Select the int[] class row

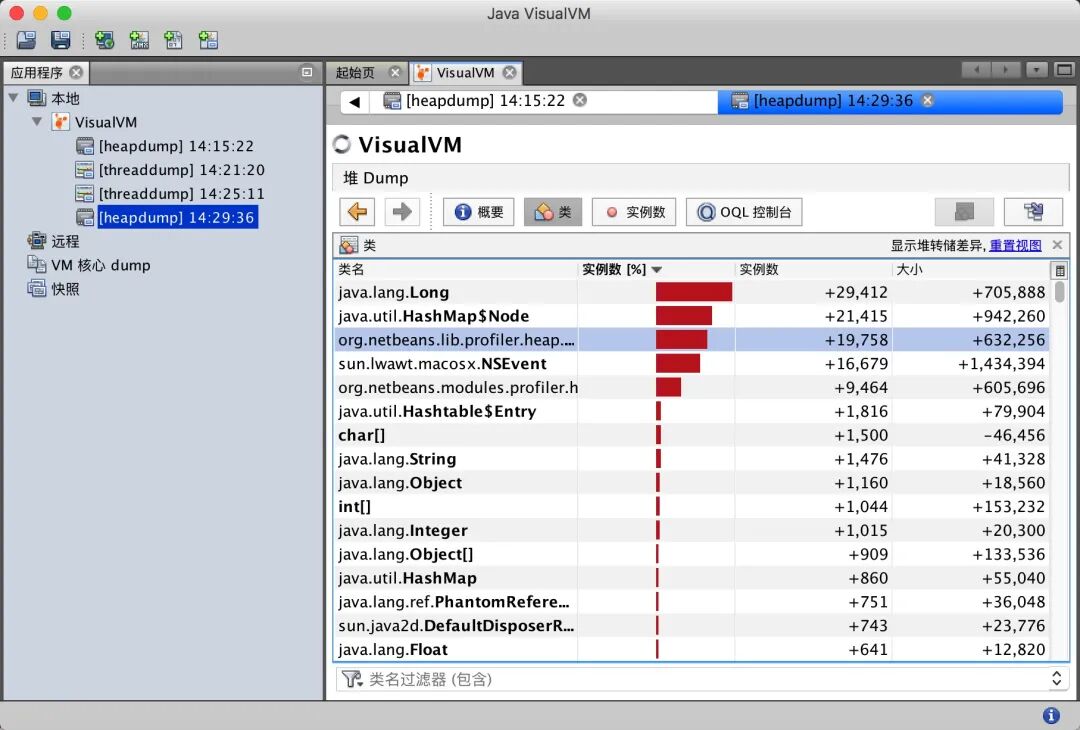pos(692,507)
